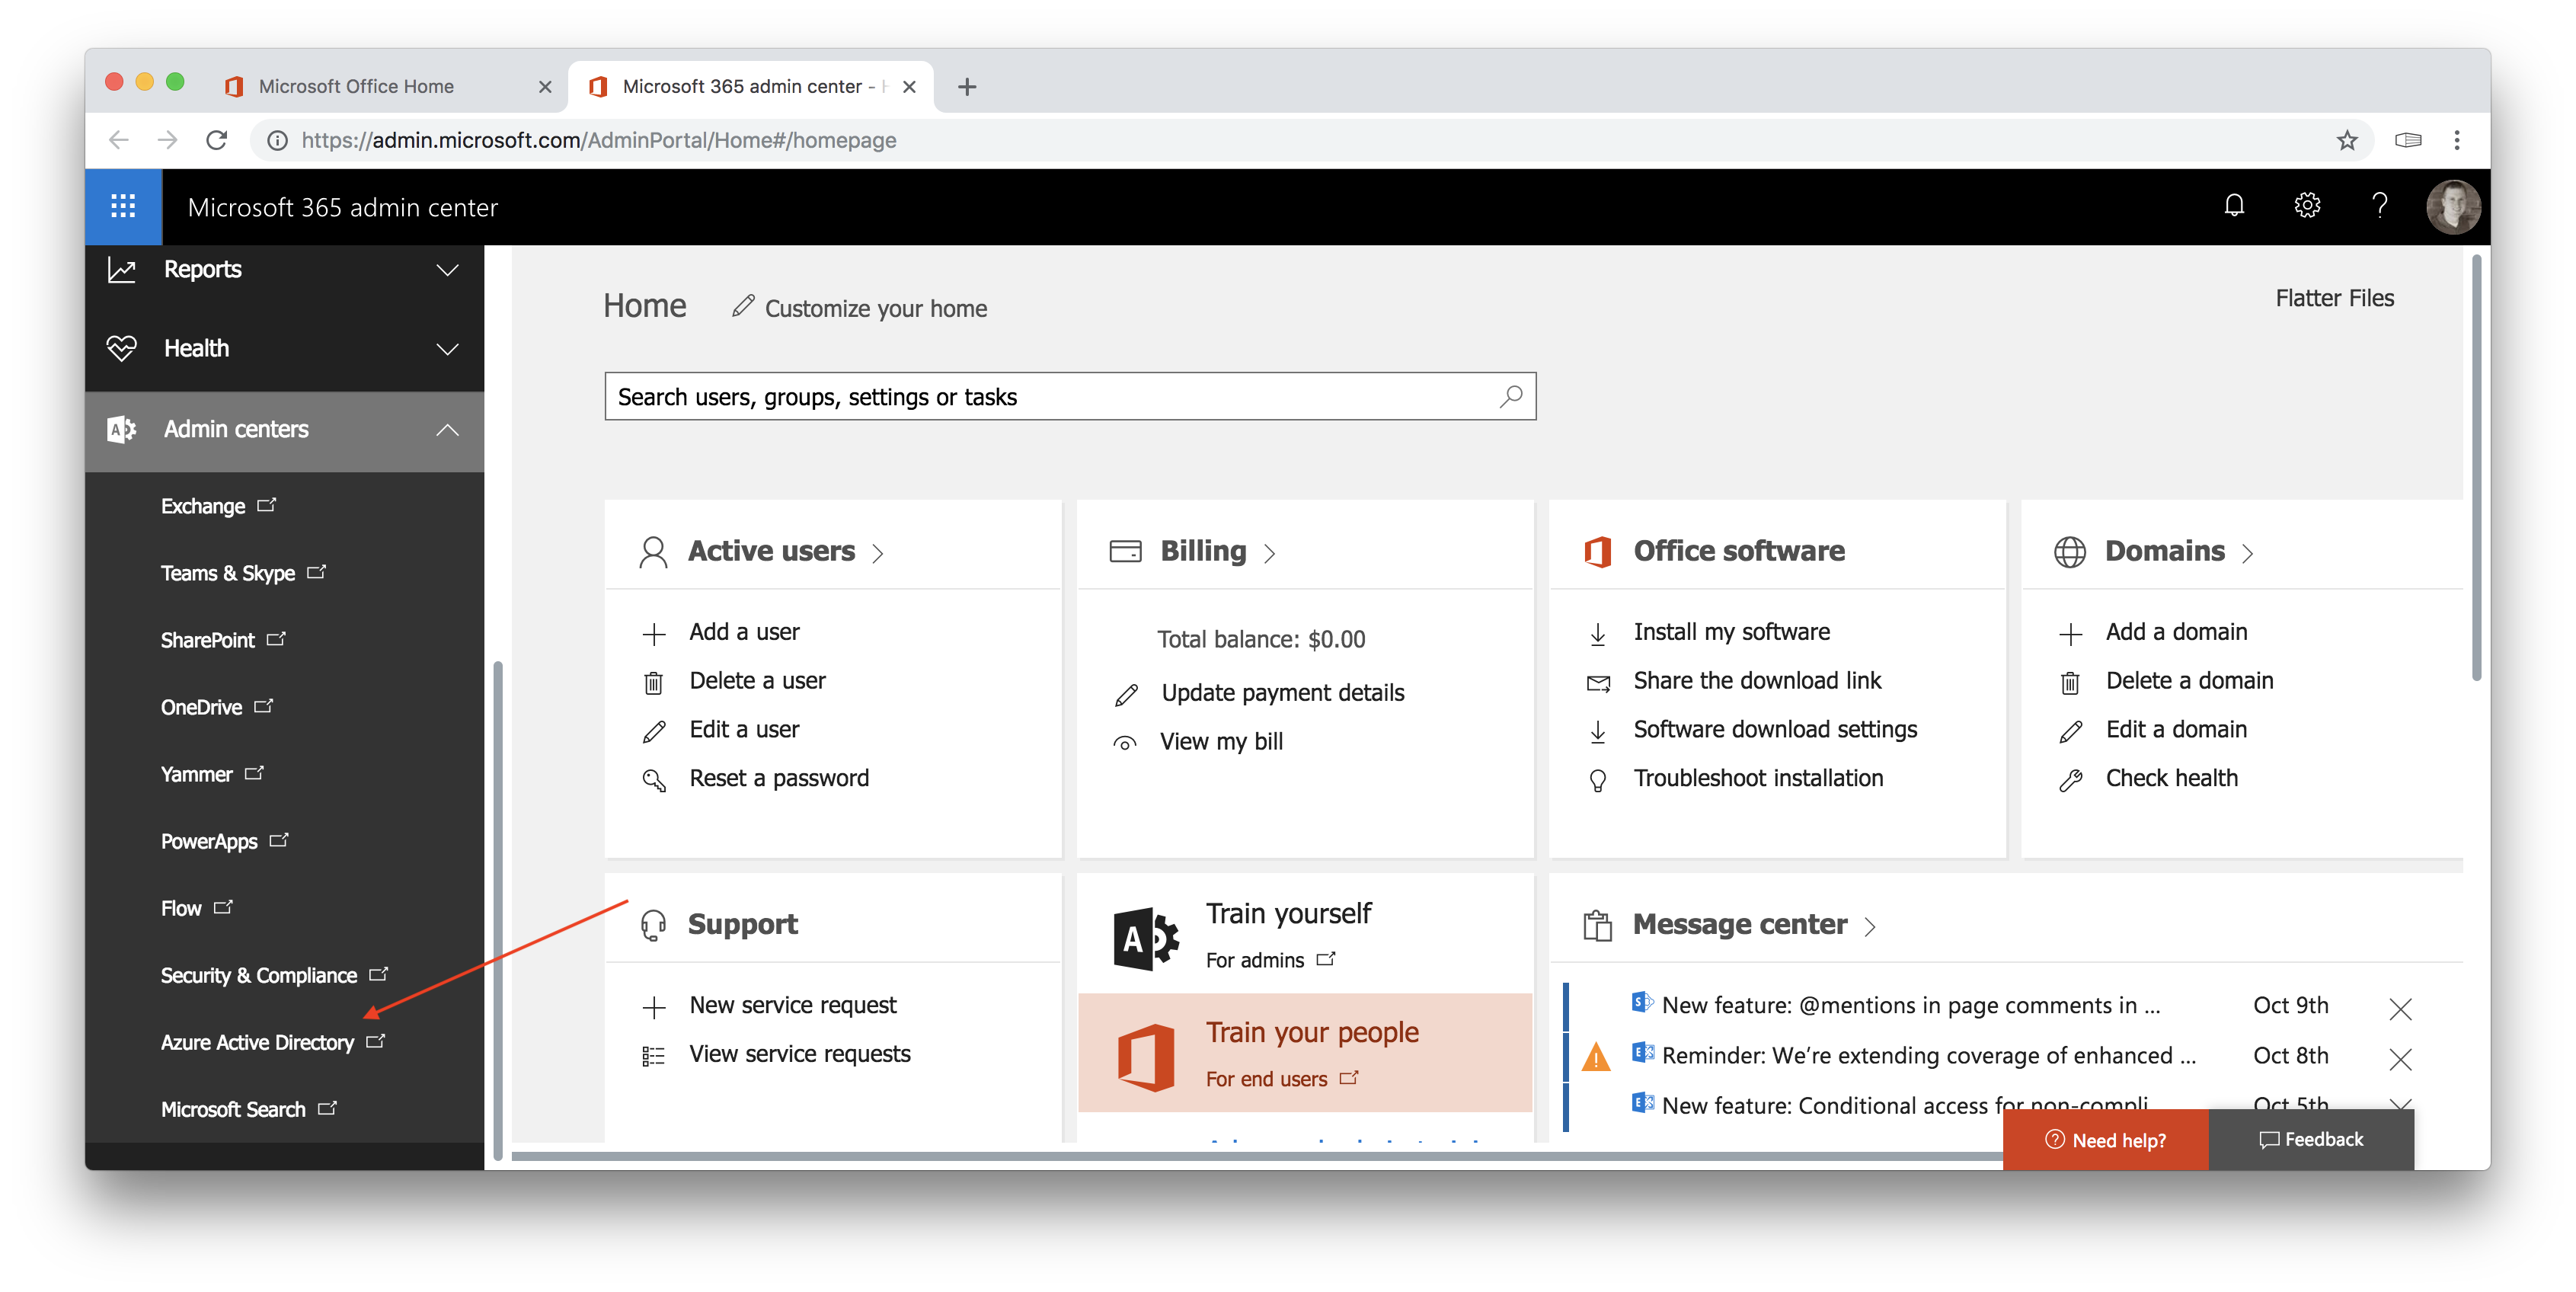Click the Delete a user trash icon
This screenshot has width=2576, height=1292.
(653, 683)
